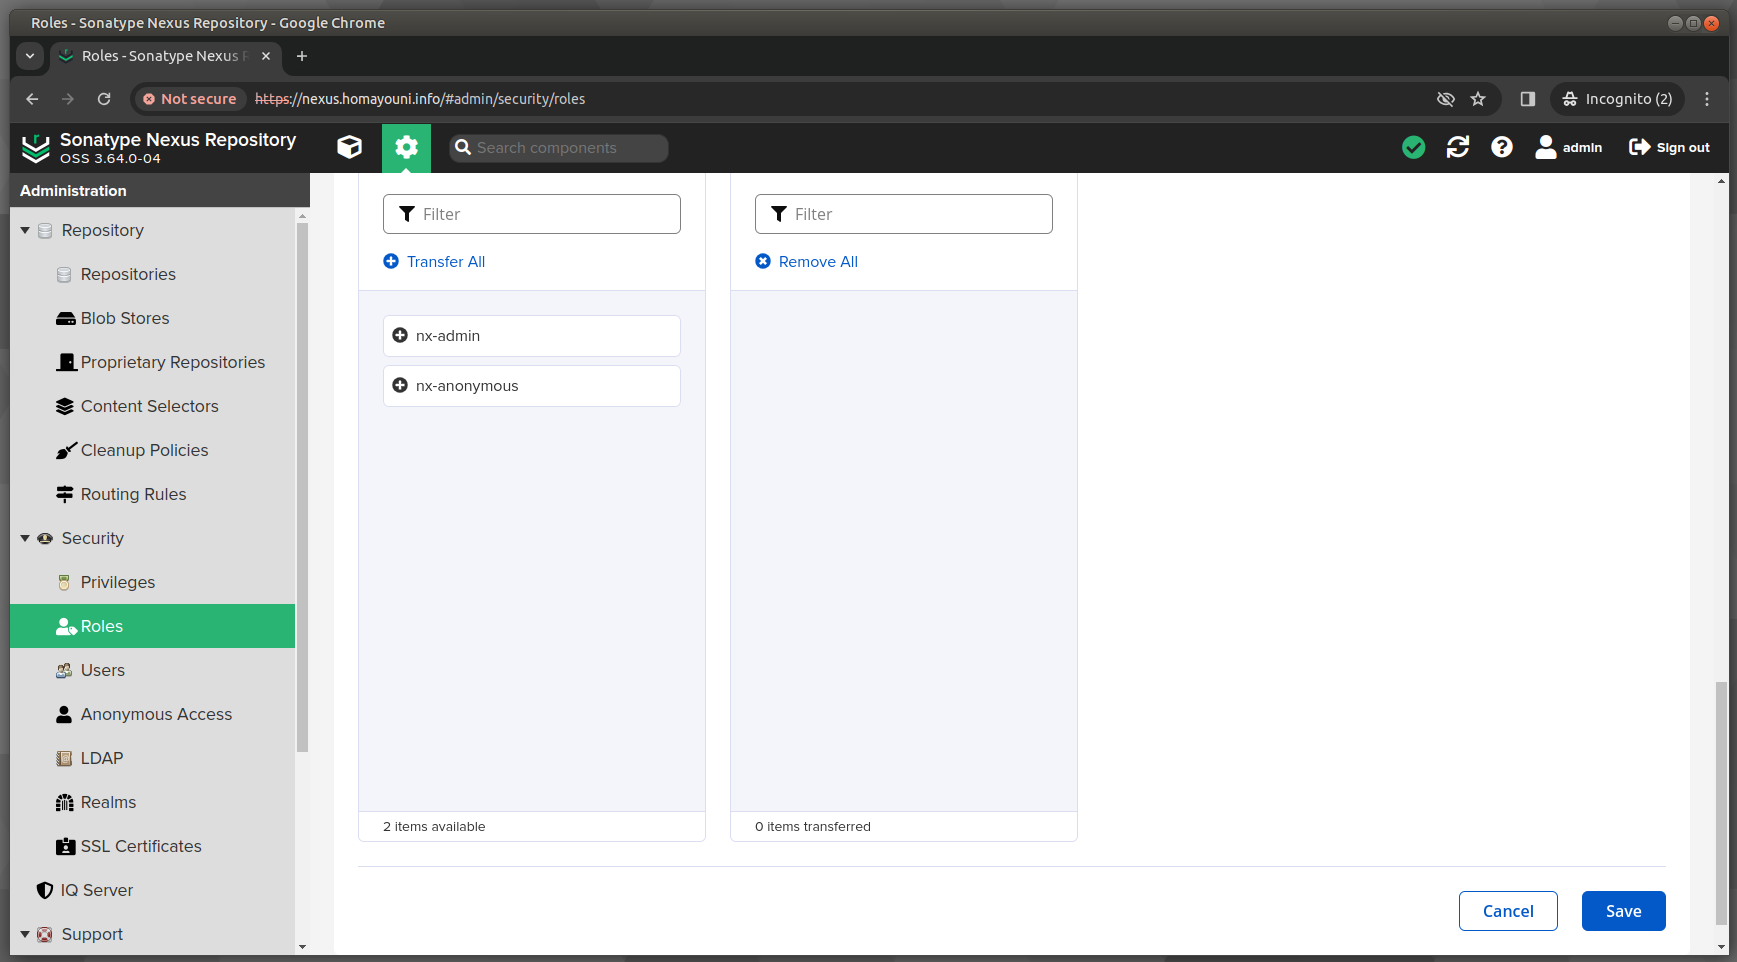Collapse the Security tree section
Screen dimensions: 1737x962
(25, 539)
